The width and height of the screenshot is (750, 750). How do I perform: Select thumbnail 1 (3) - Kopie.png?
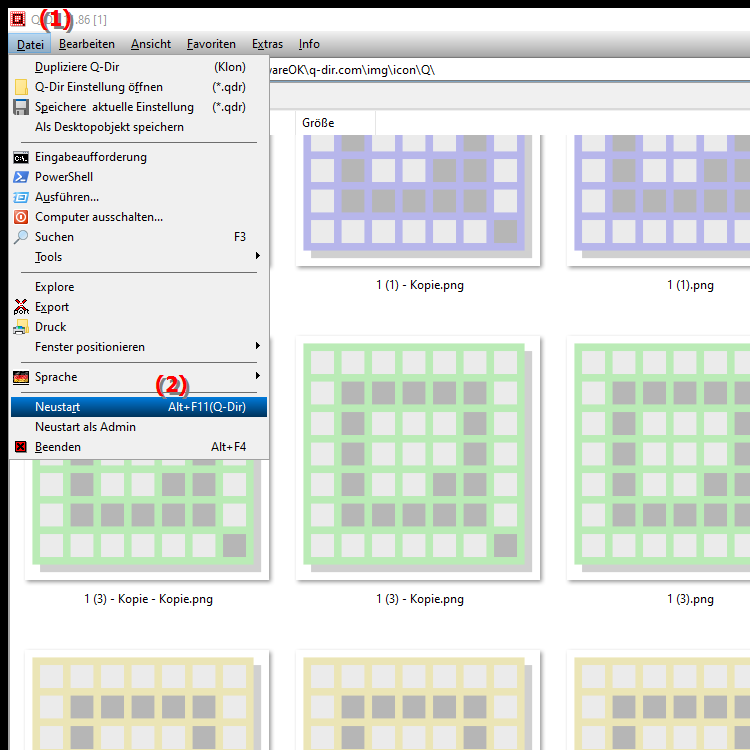point(418,458)
